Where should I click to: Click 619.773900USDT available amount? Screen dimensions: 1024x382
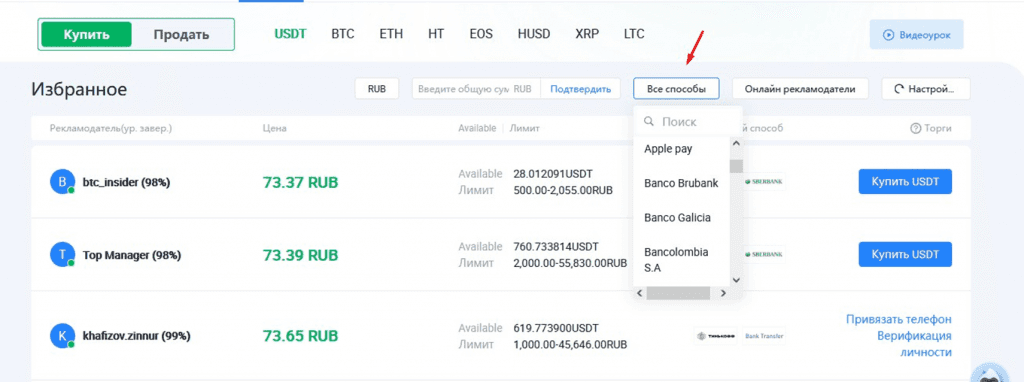[x=556, y=328]
